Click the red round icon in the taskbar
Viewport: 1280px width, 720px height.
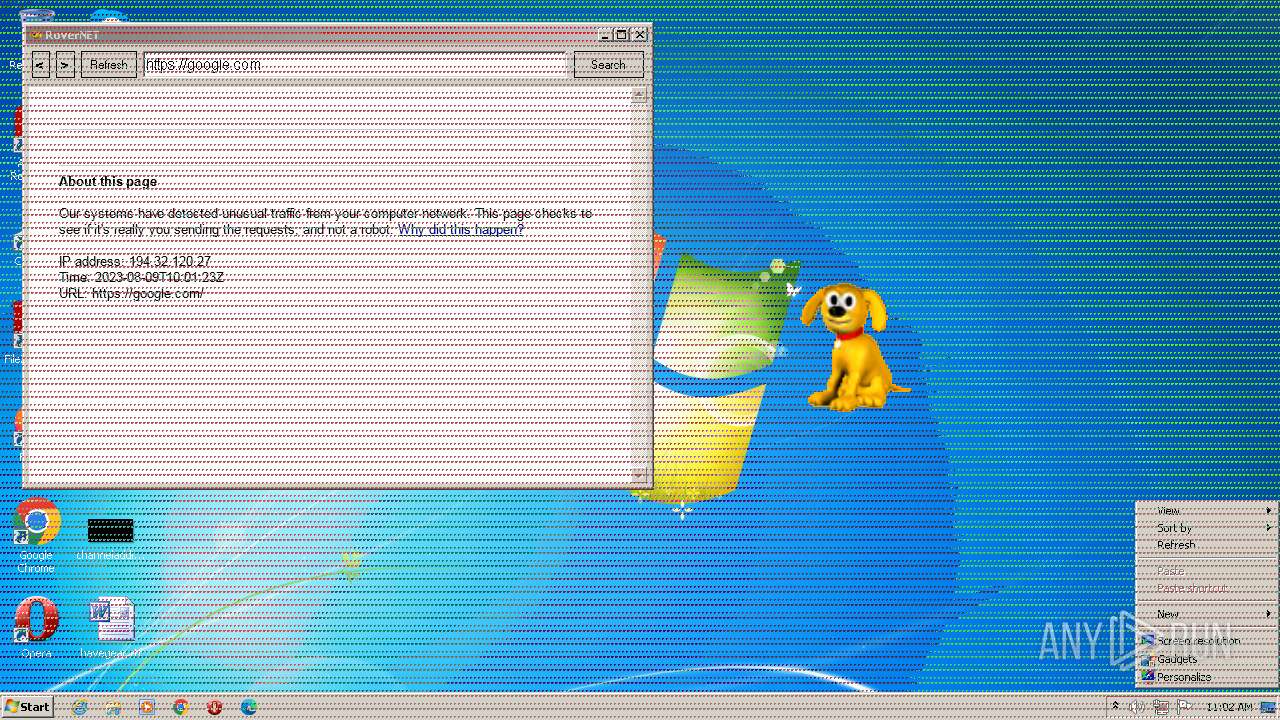tap(214, 707)
